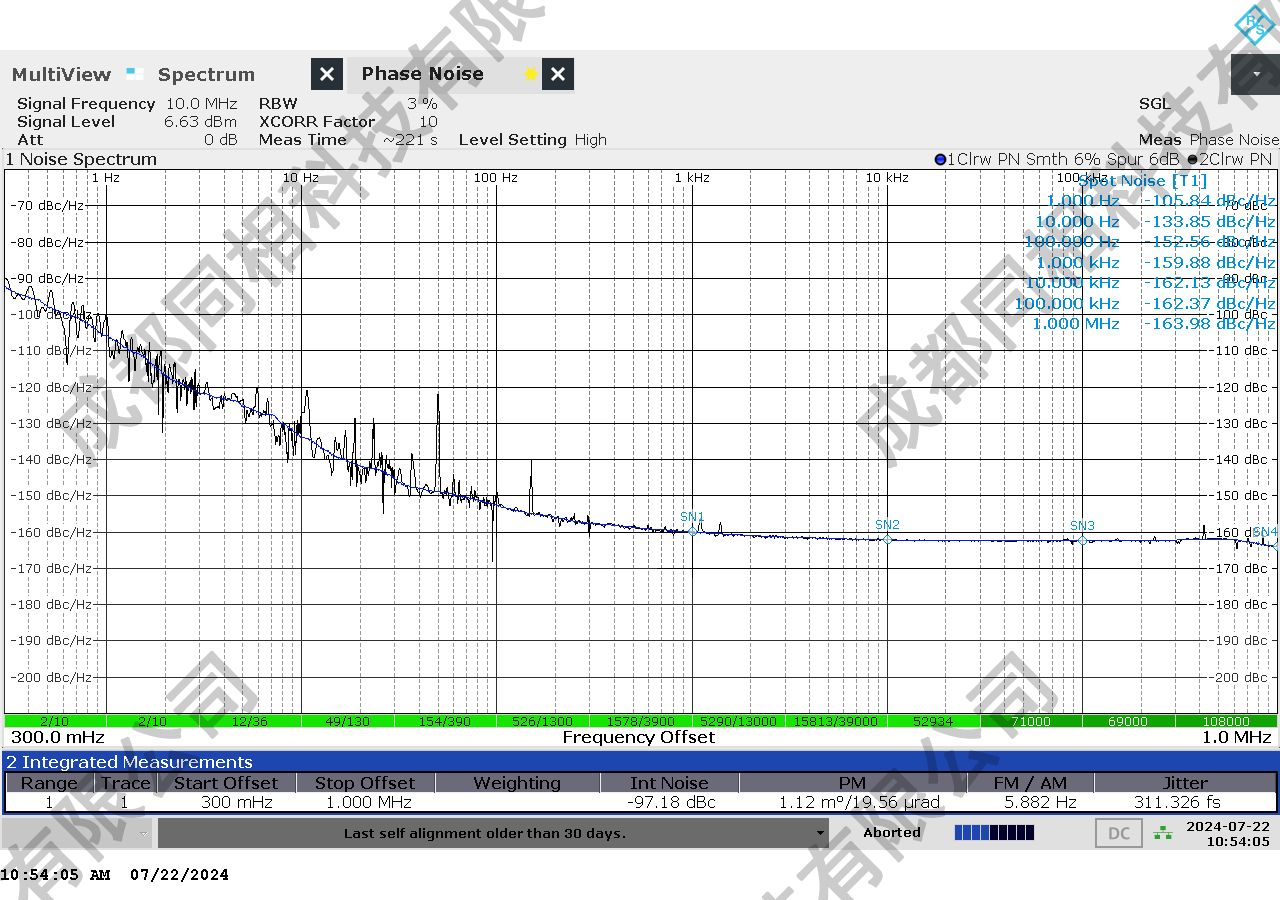Viewport: 1280px width, 900px height.
Task: Click the Integrated Measurements title bar
Action: click(x=640, y=762)
